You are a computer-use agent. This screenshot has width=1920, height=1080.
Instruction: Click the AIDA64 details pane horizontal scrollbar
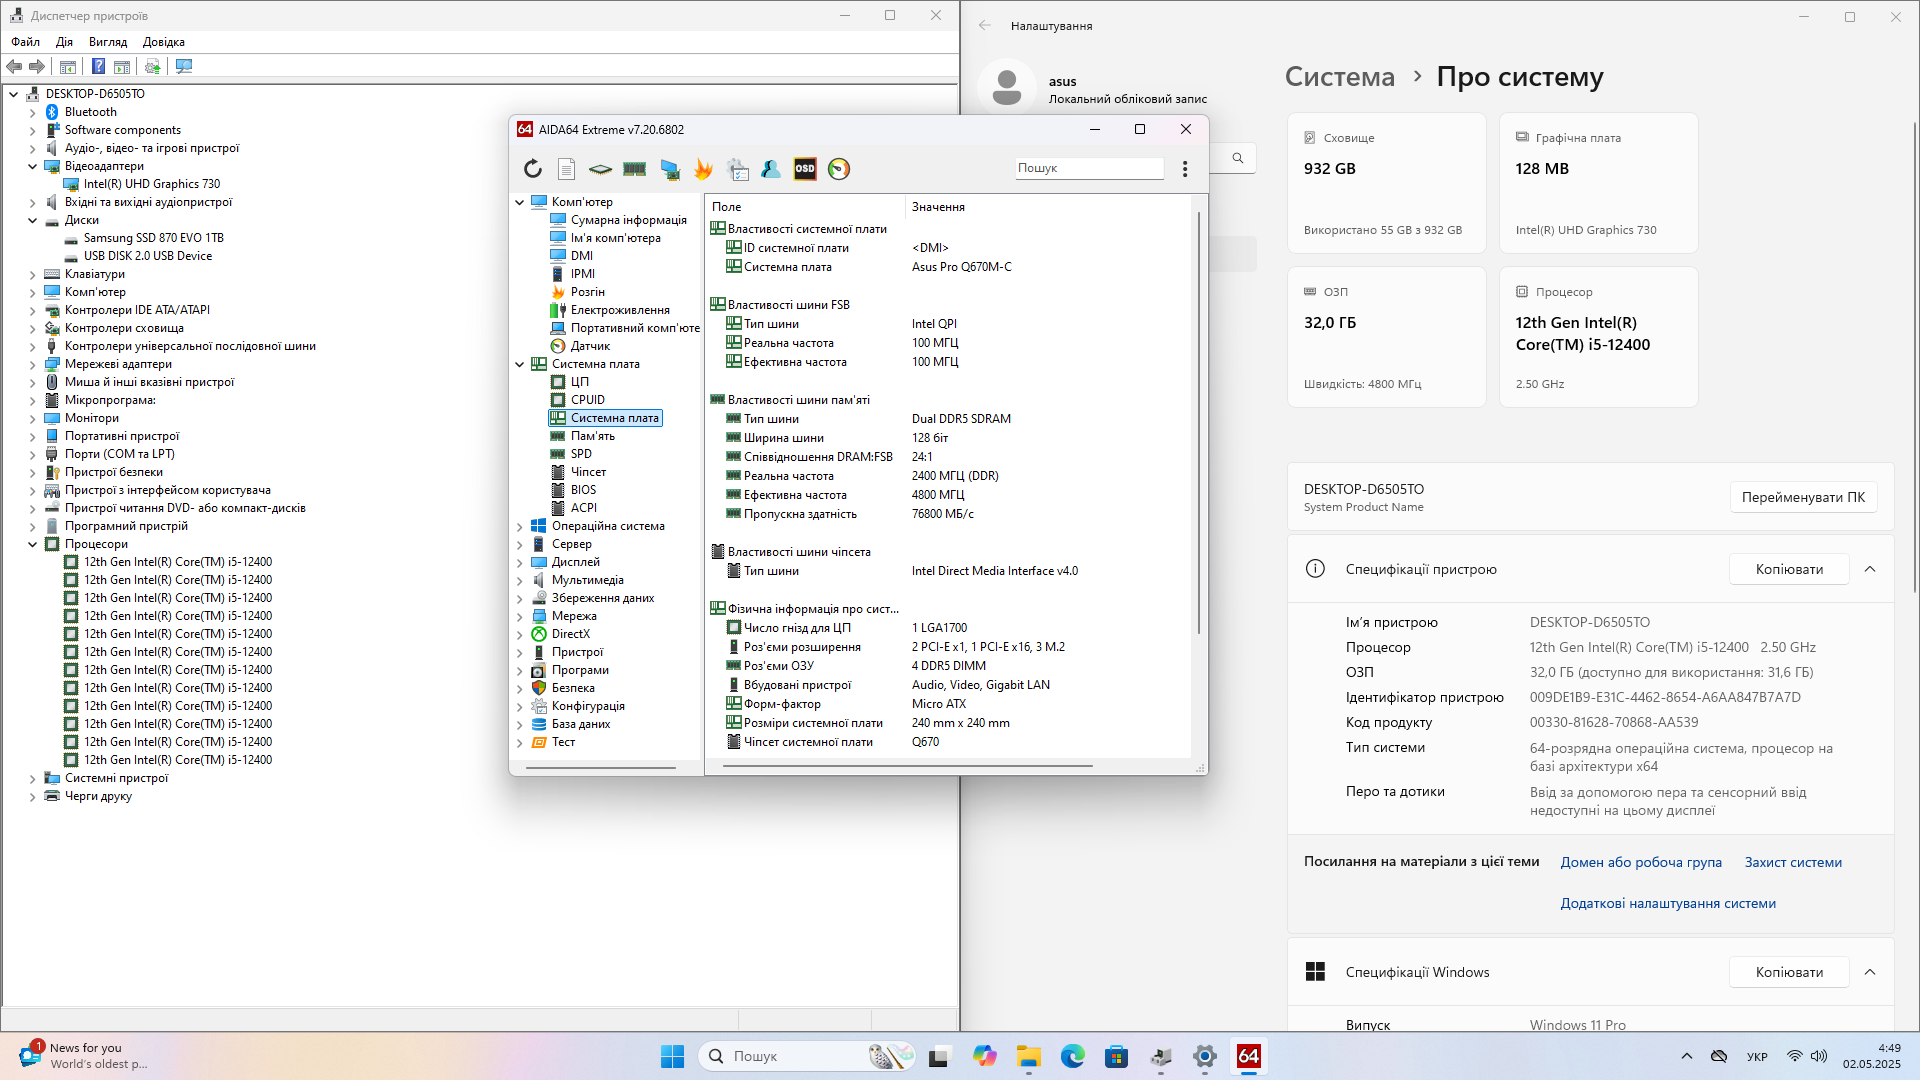pyautogui.click(x=908, y=767)
